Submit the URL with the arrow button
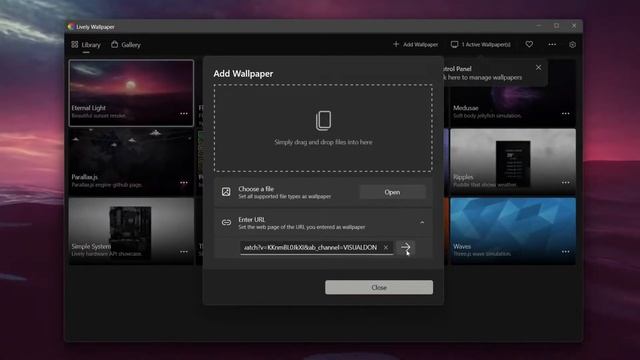The width and height of the screenshot is (640, 360). [405, 247]
